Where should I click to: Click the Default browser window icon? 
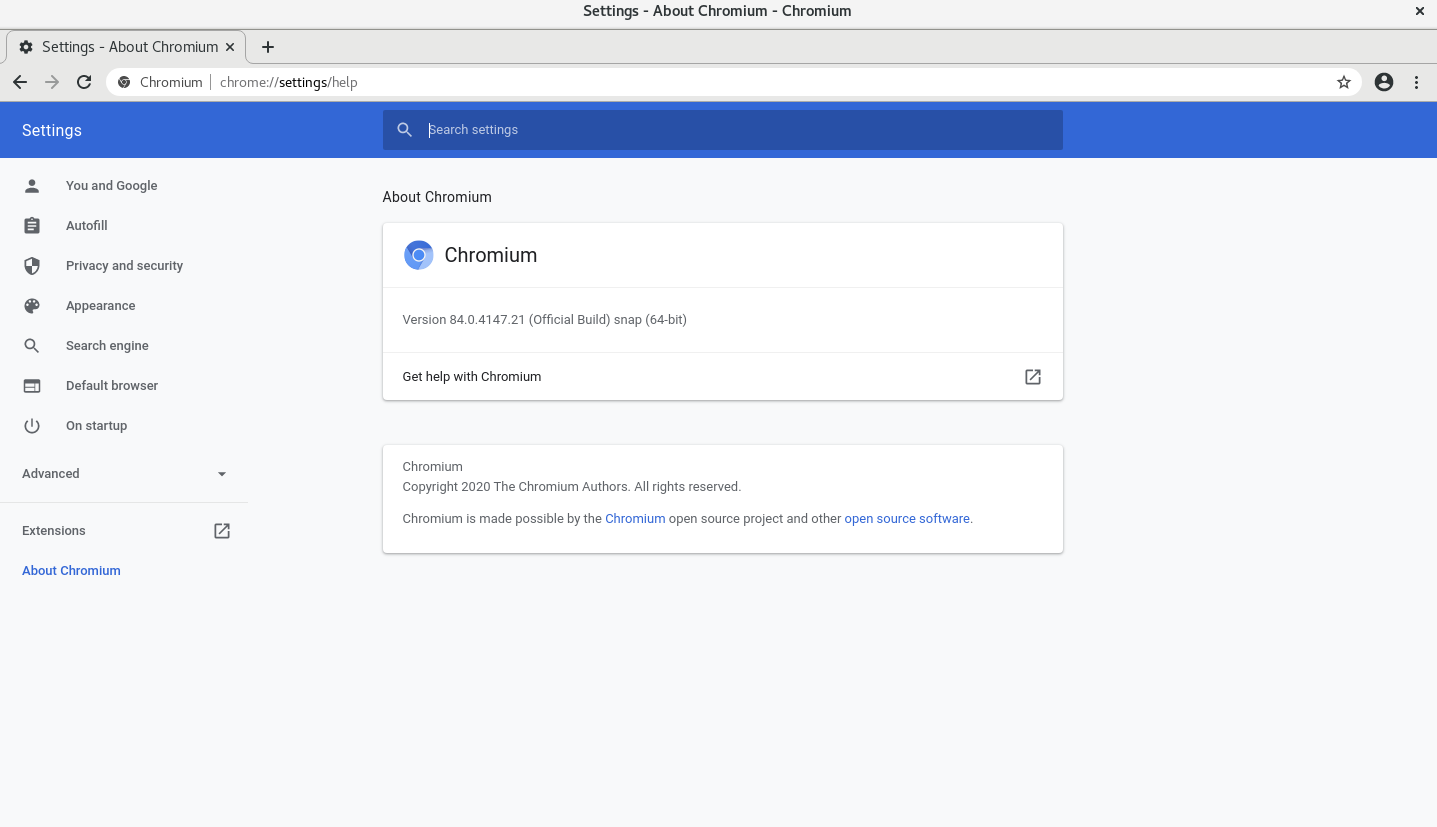click(x=32, y=385)
